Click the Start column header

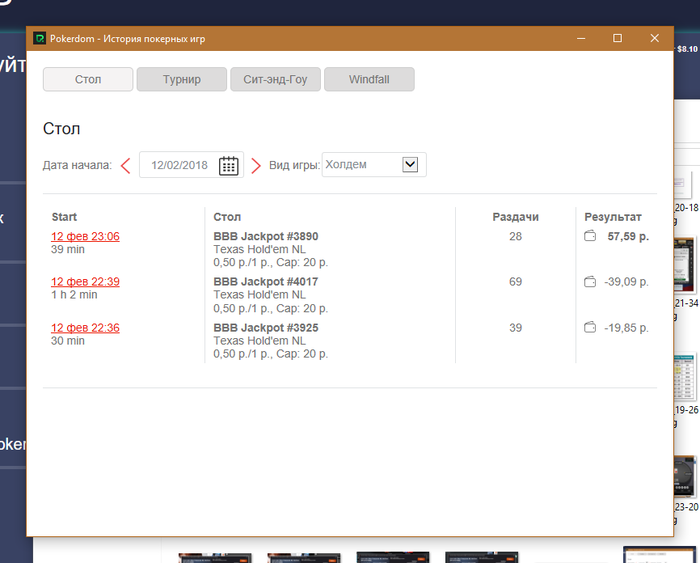coord(64,217)
